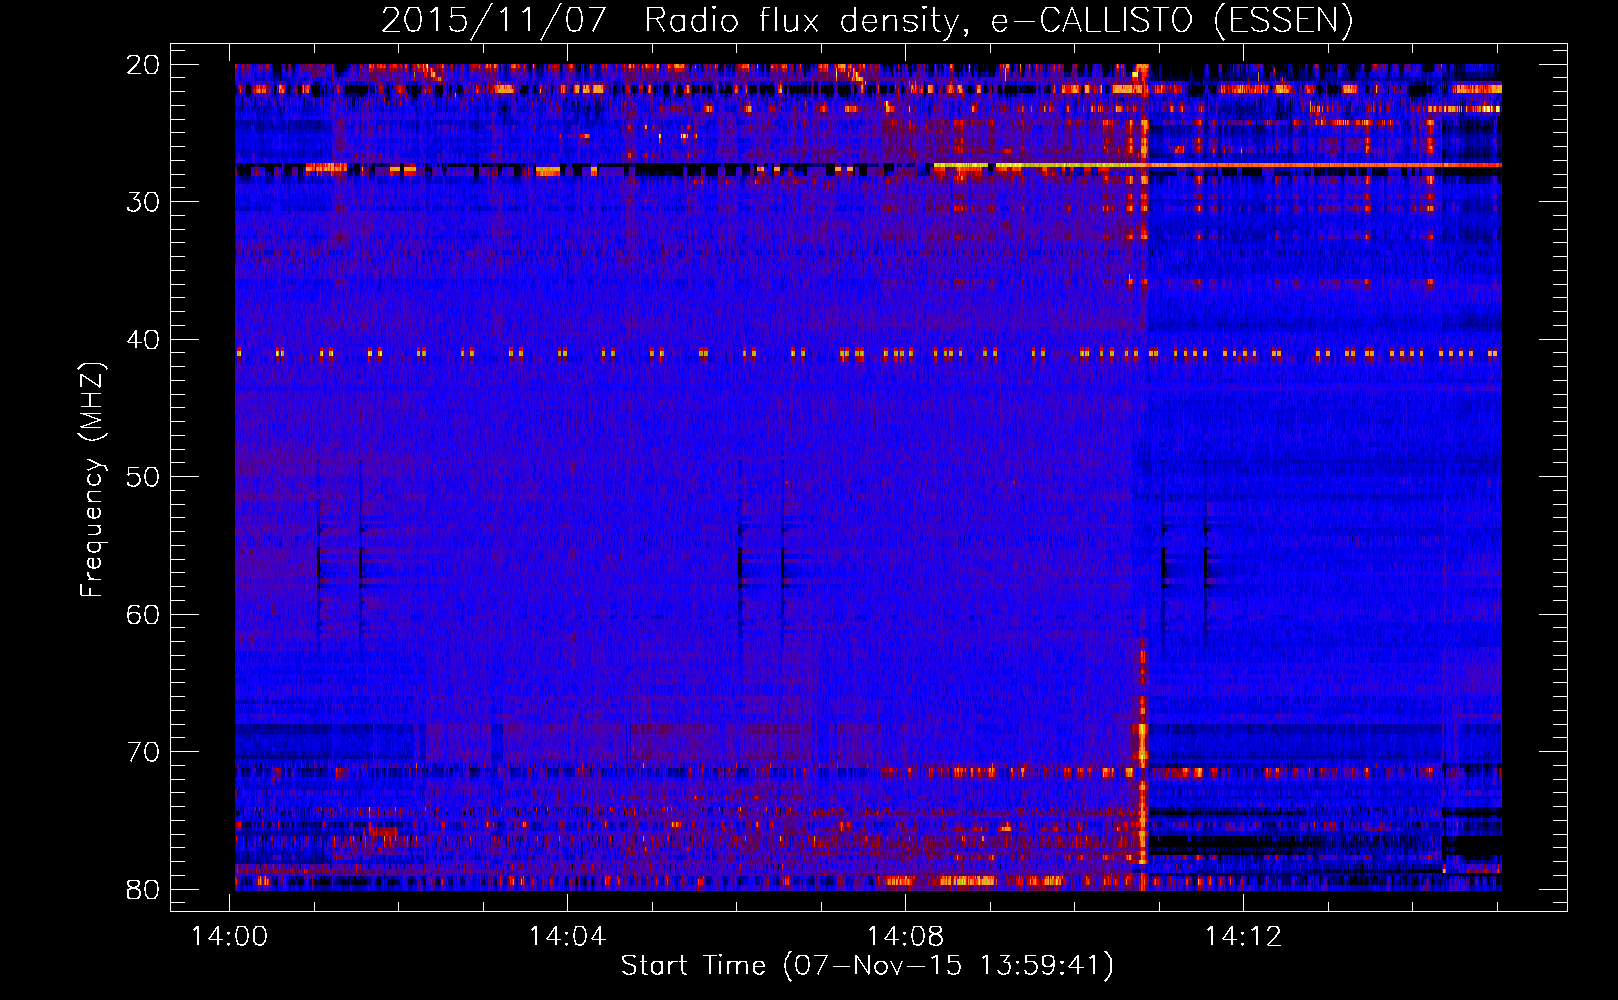
Task: Select the 'e-CALLISTO (ESSEN)' title text
Action: [1172, 20]
